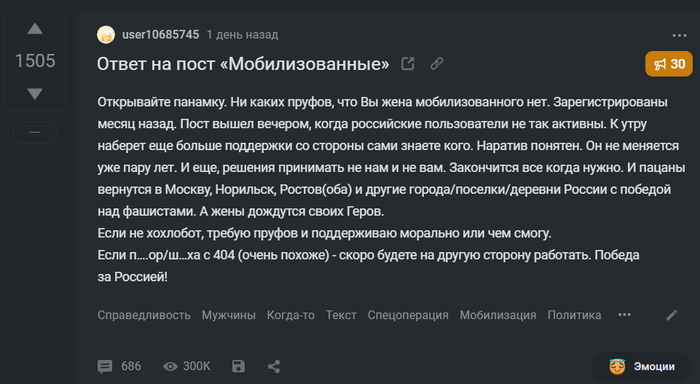Open the 686 comments icon
700x384 pixels.
click(x=105, y=367)
